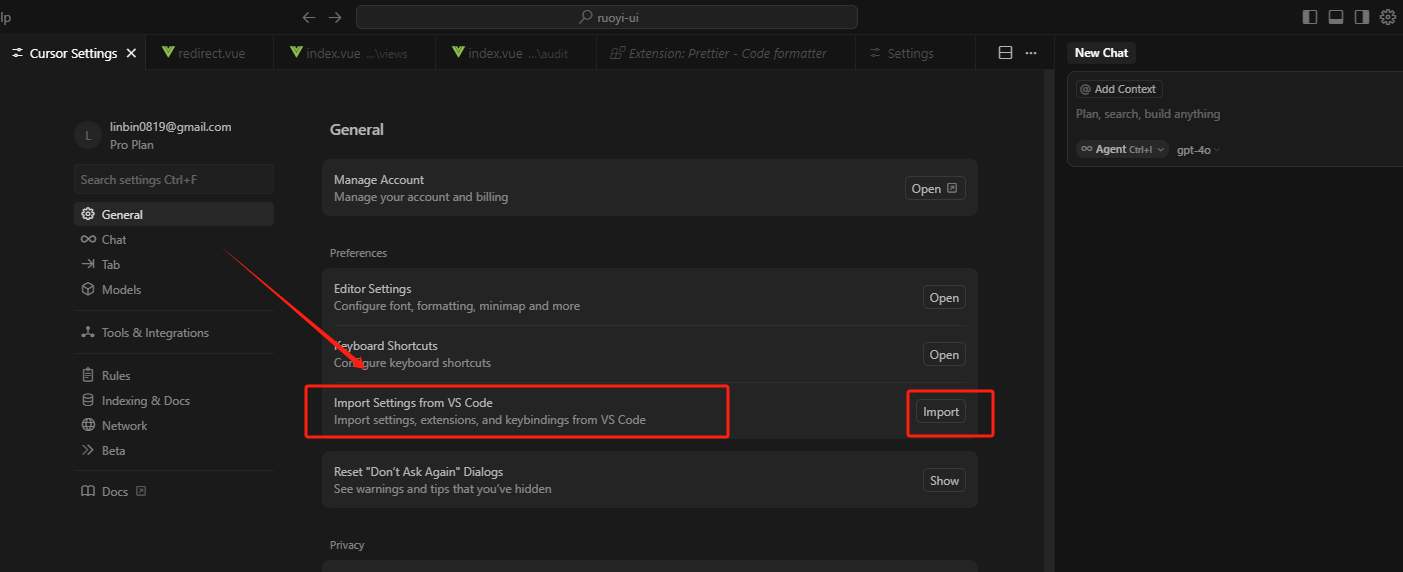Open Agent mode dropdown
1403x572 pixels.
pyautogui.click(x=1122, y=149)
